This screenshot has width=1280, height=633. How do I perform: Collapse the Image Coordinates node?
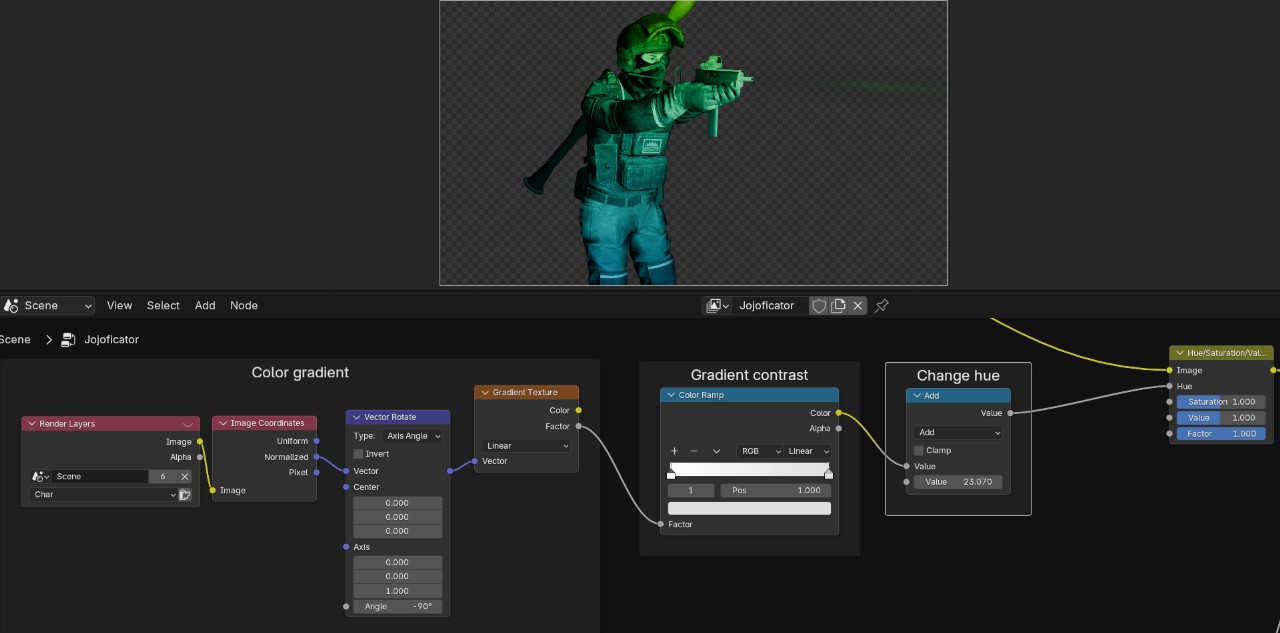pyautogui.click(x=222, y=423)
